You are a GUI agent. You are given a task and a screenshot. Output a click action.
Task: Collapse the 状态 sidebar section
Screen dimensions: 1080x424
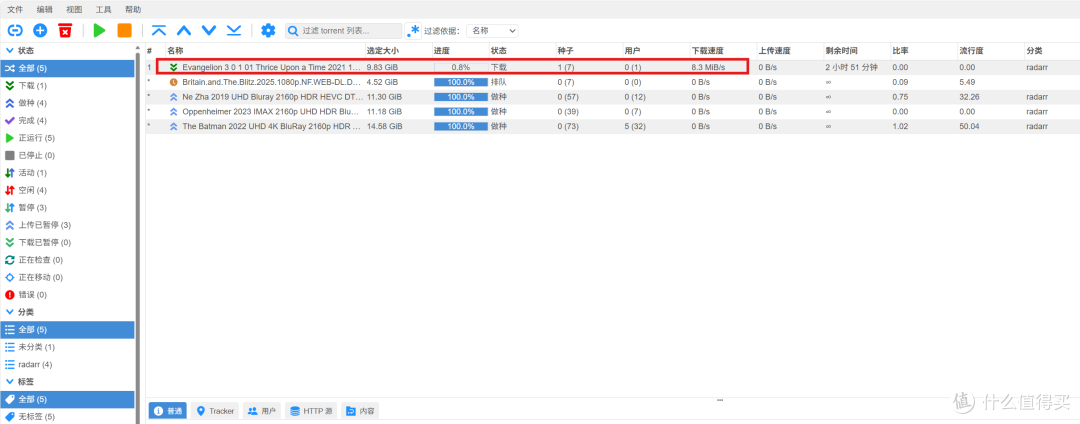click(x=10, y=51)
